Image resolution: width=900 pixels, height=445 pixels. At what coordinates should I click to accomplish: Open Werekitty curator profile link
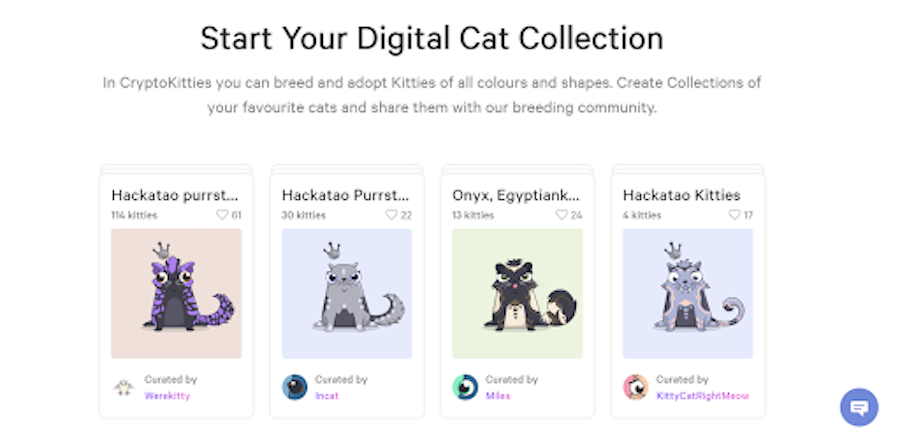click(x=167, y=396)
